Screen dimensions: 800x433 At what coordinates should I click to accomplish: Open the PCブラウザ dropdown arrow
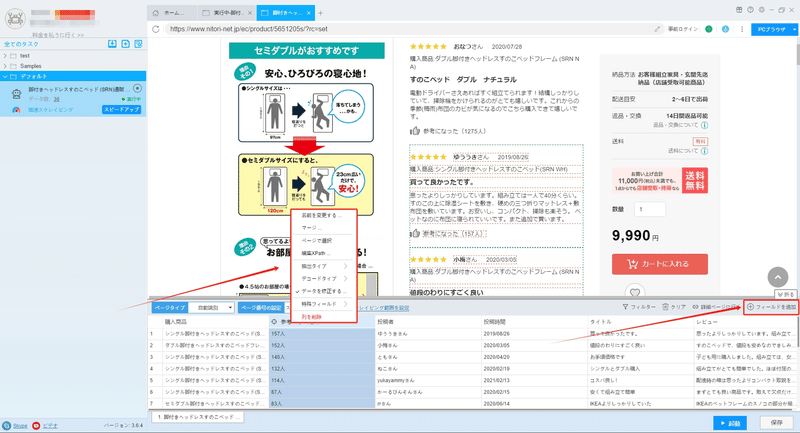click(794, 30)
